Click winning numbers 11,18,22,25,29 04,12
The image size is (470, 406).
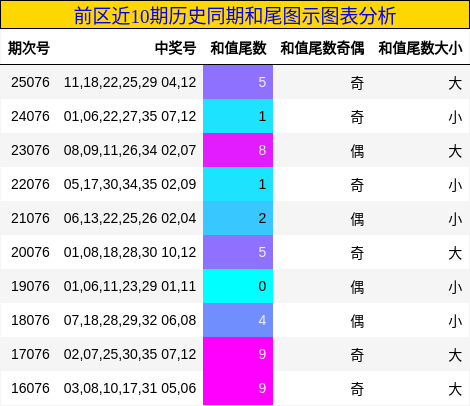tap(130, 82)
